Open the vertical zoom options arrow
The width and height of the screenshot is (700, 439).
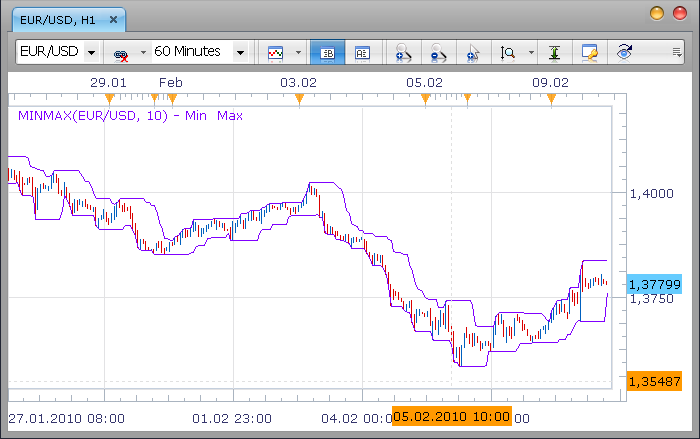point(531,52)
